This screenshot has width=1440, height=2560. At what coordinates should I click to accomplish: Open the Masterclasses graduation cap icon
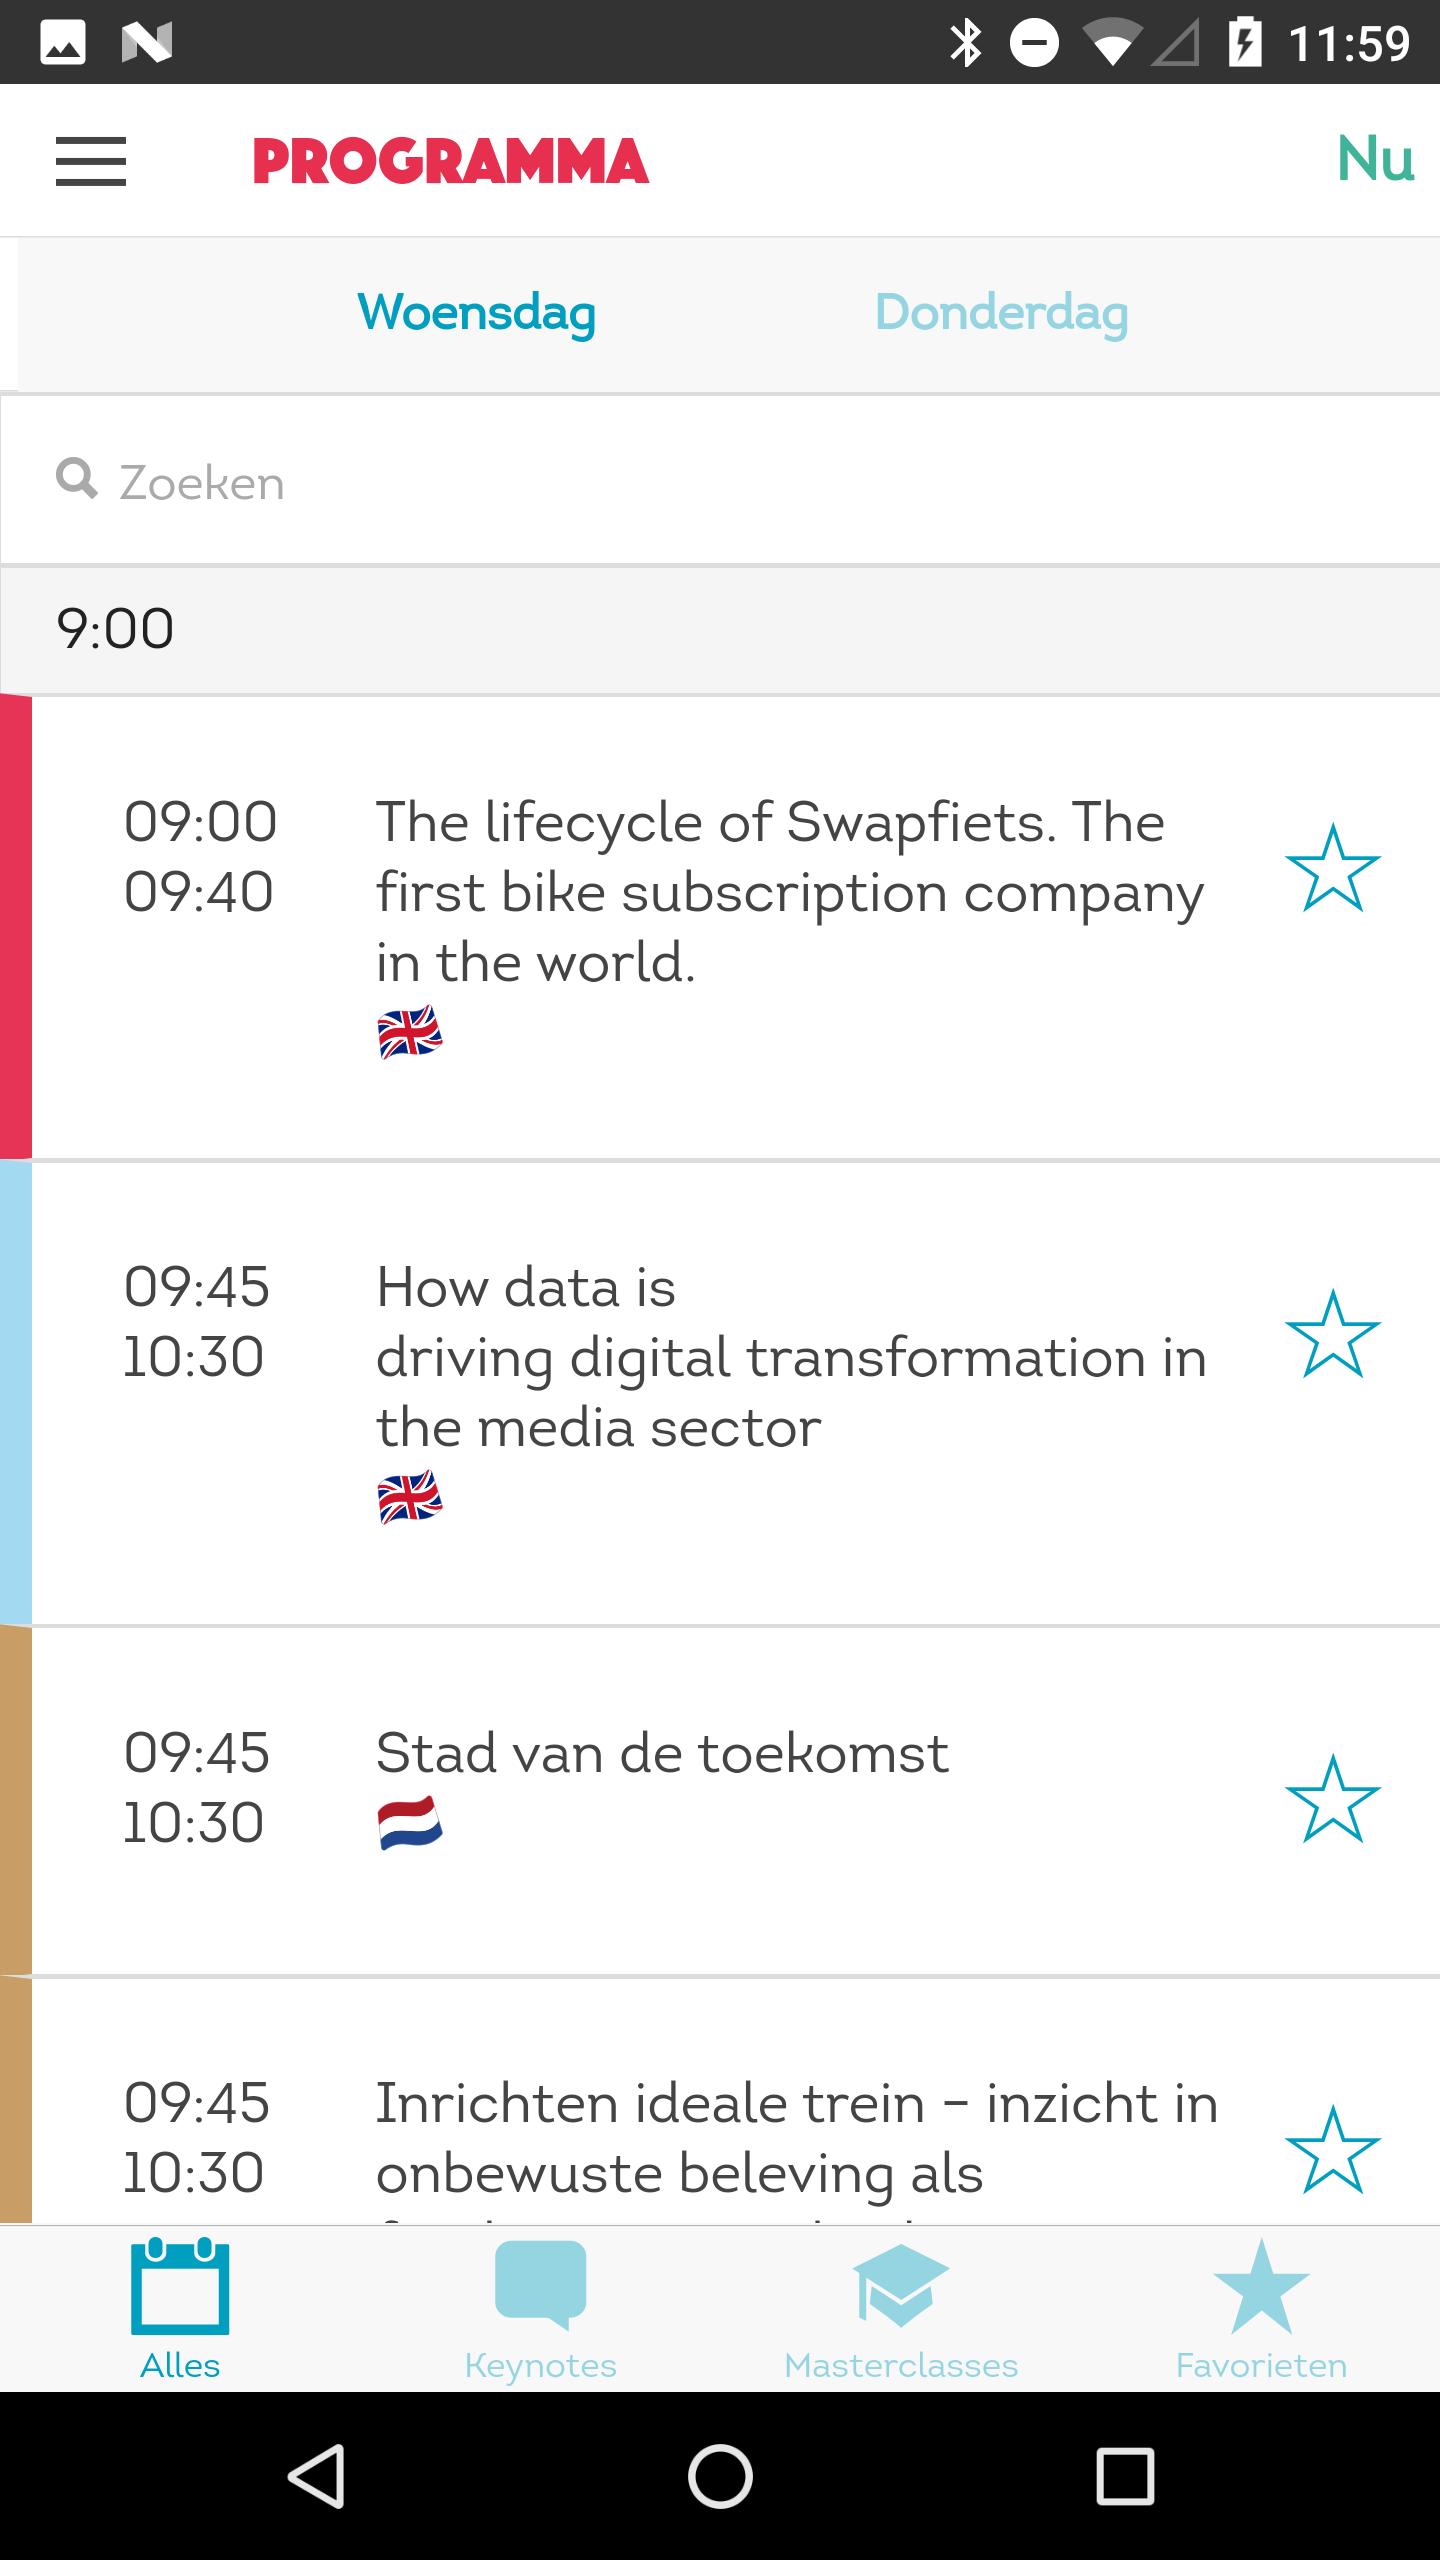click(900, 2286)
